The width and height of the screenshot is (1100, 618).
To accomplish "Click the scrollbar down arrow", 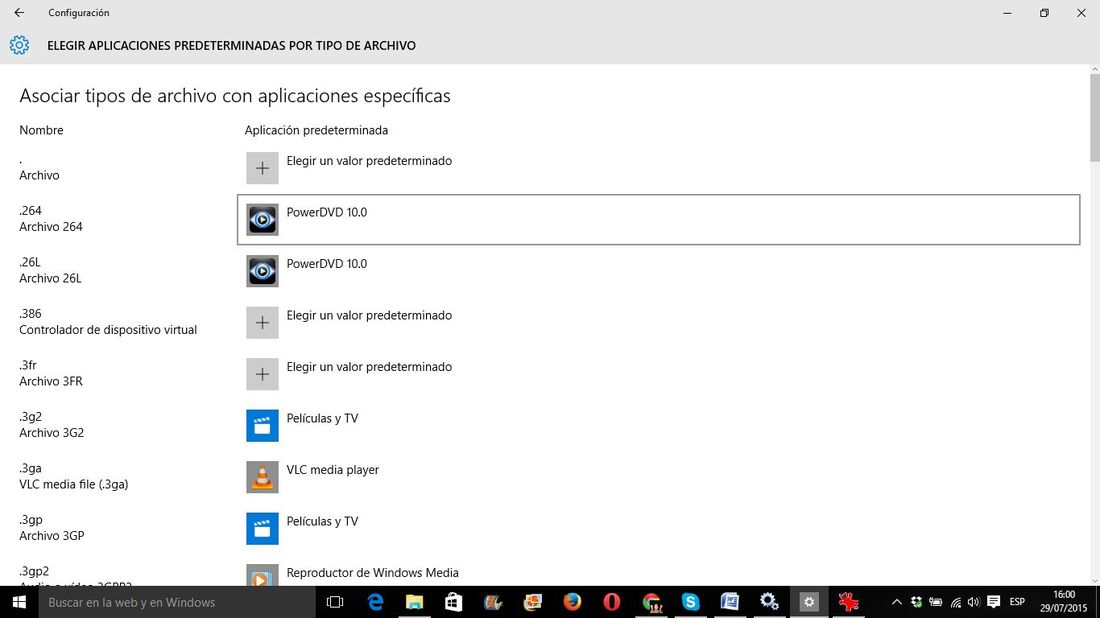I will click(x=1094, y=581).
